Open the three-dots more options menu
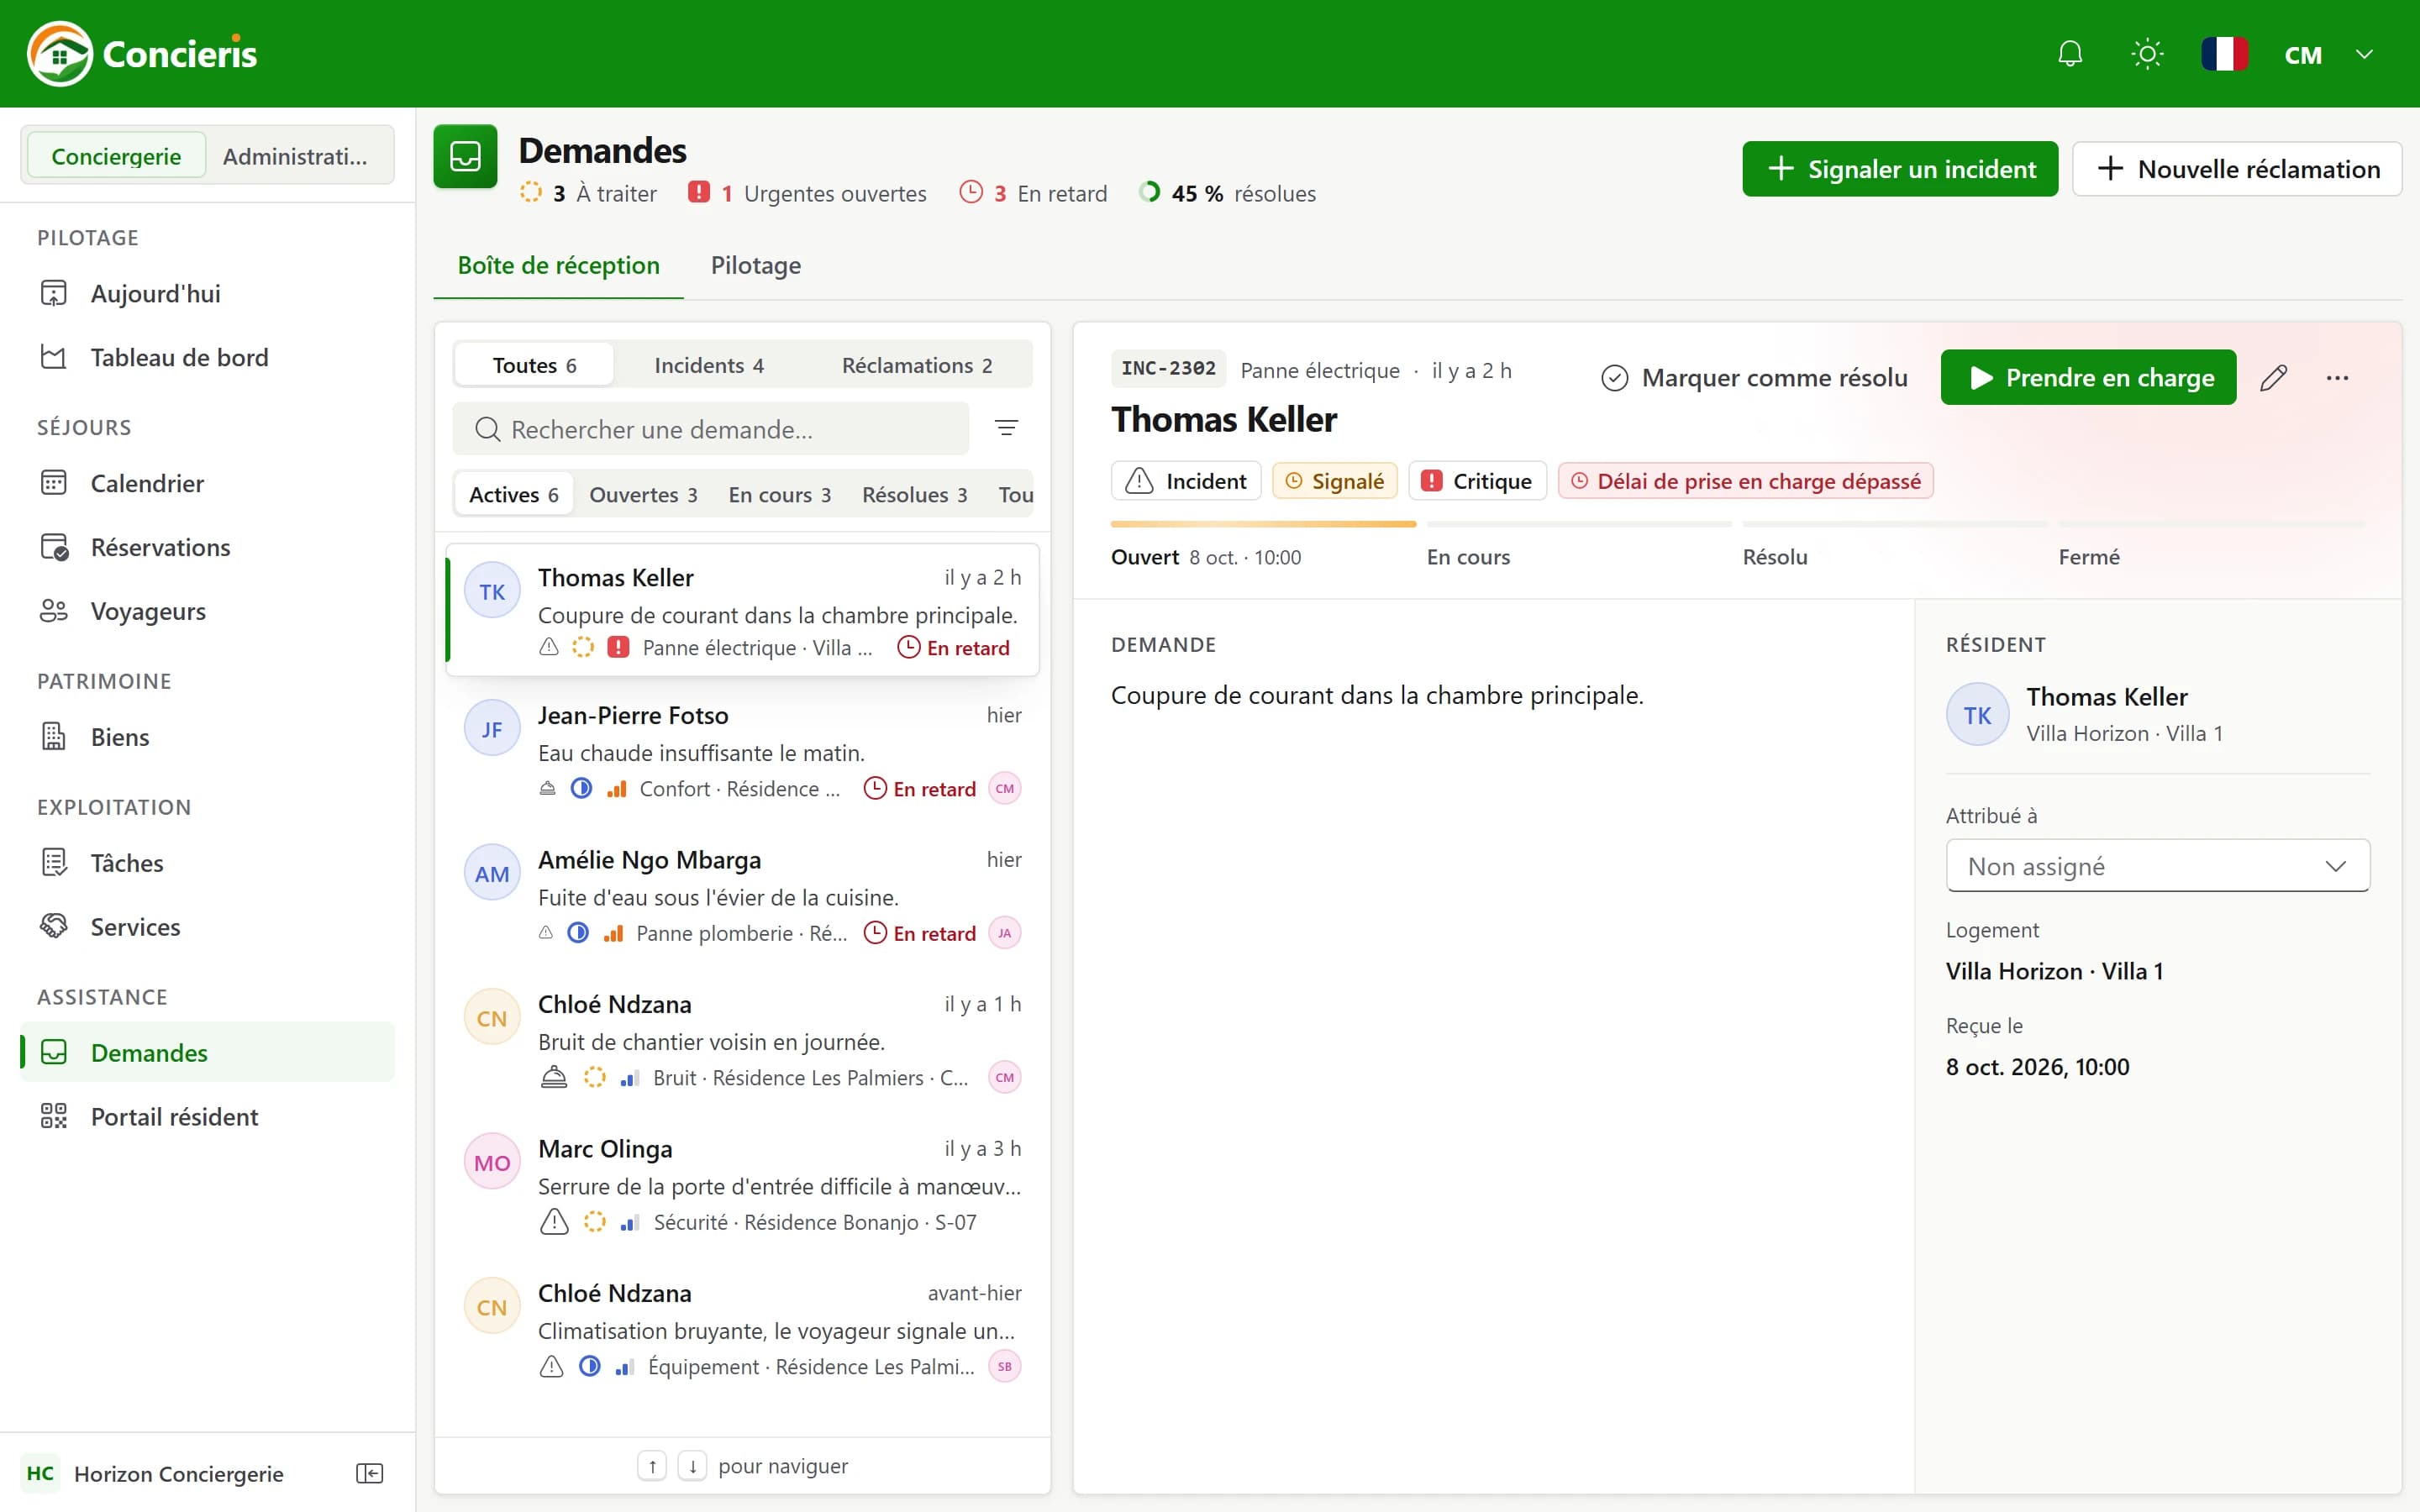 click(x=2337, y=377)
